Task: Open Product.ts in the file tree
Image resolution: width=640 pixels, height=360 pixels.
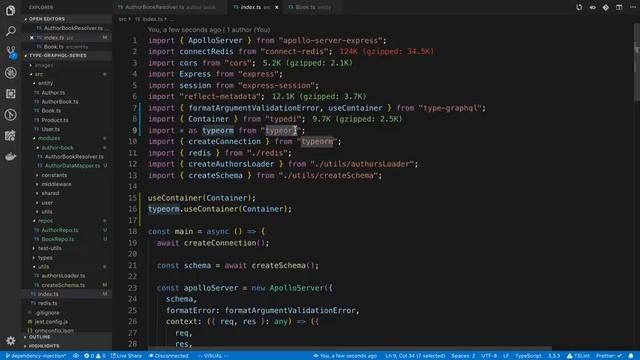Action: [x=66, y=120]
